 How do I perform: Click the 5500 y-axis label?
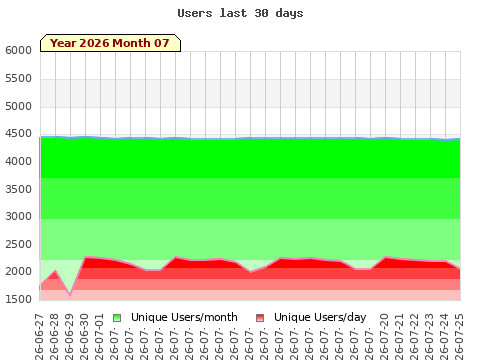pyautogui.click(x=18, y=79)
